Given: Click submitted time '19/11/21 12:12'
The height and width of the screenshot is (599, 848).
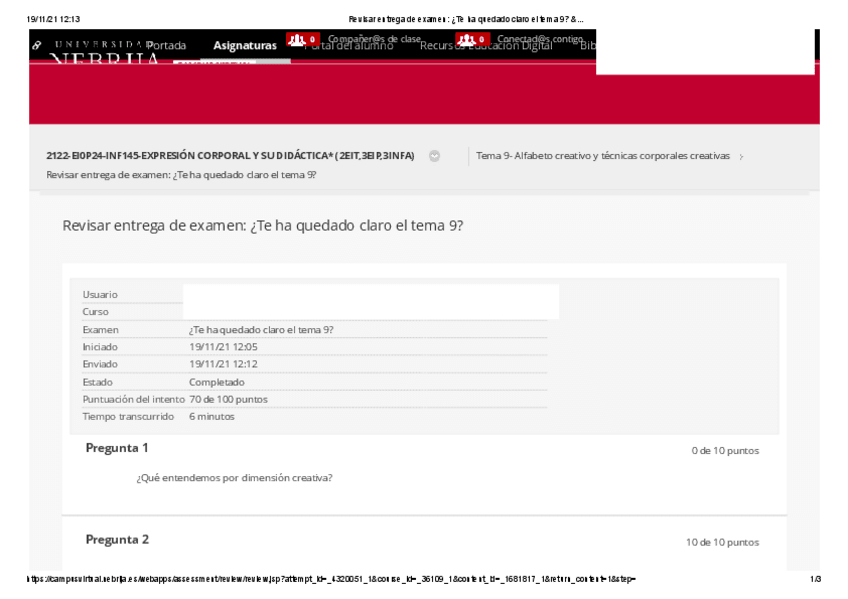Looking at the screenshot, I should (223, 364).
